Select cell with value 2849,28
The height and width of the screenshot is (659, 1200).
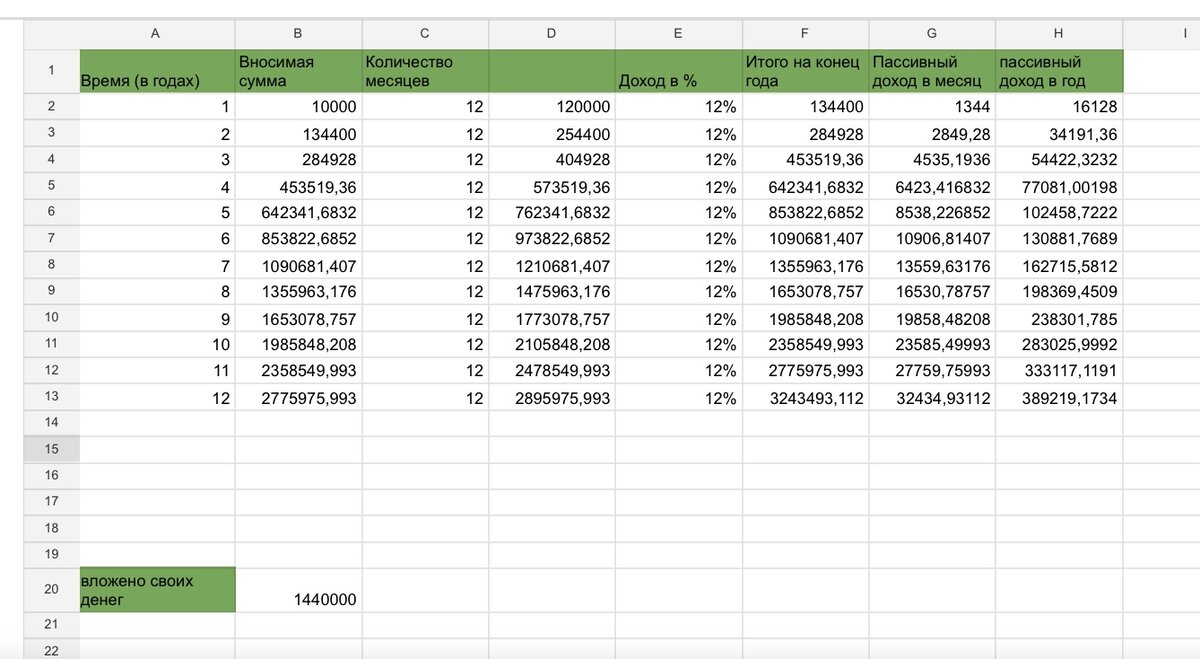coord(932,134)
